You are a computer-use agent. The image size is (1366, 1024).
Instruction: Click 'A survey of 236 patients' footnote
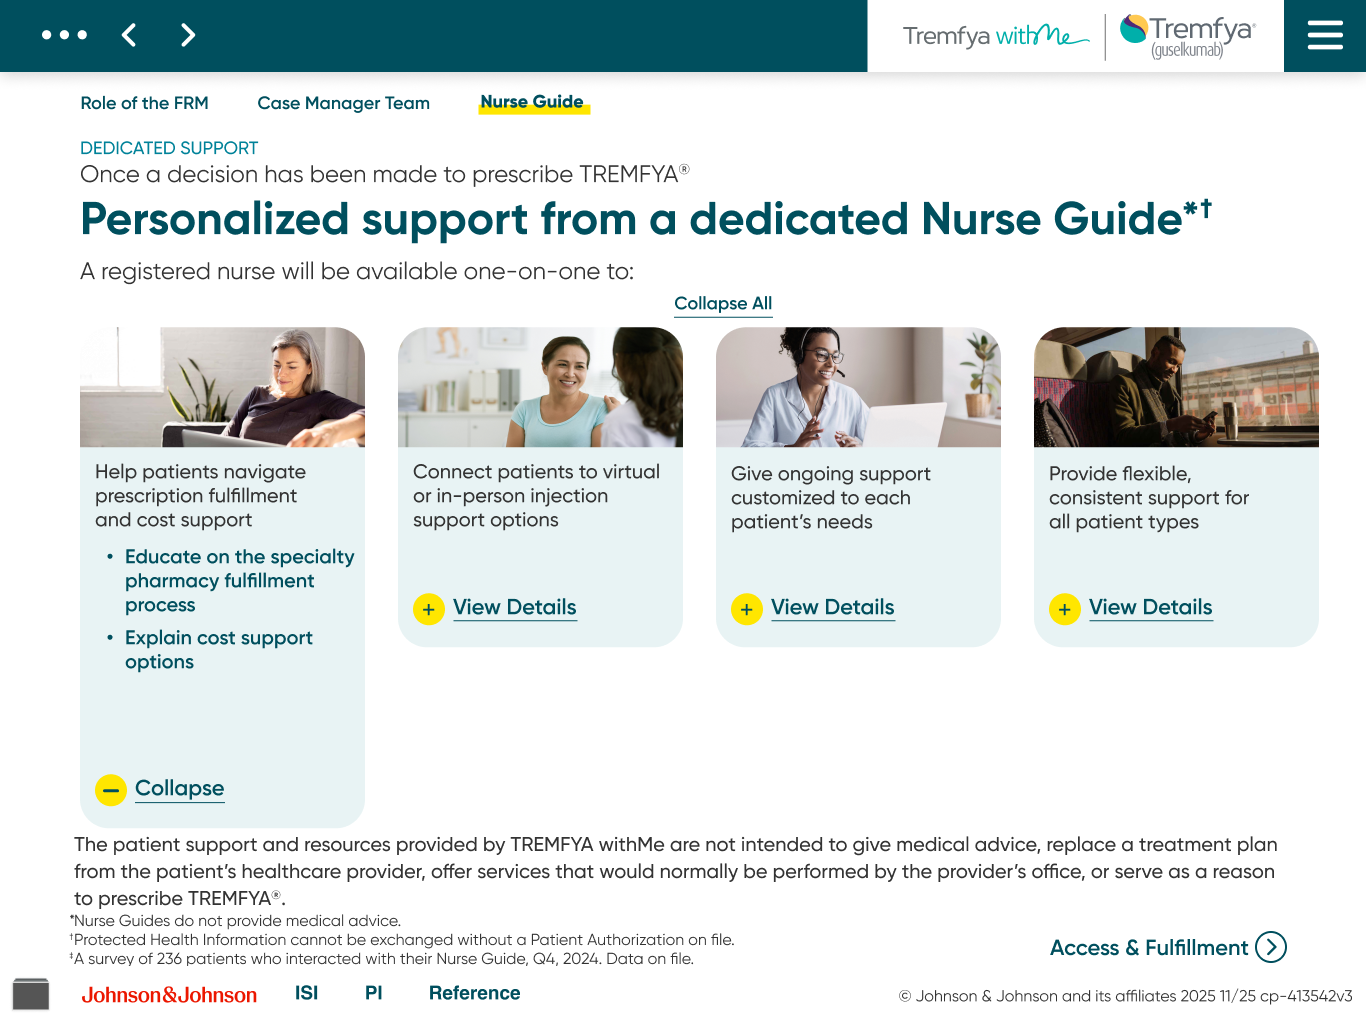coord(381,959)
